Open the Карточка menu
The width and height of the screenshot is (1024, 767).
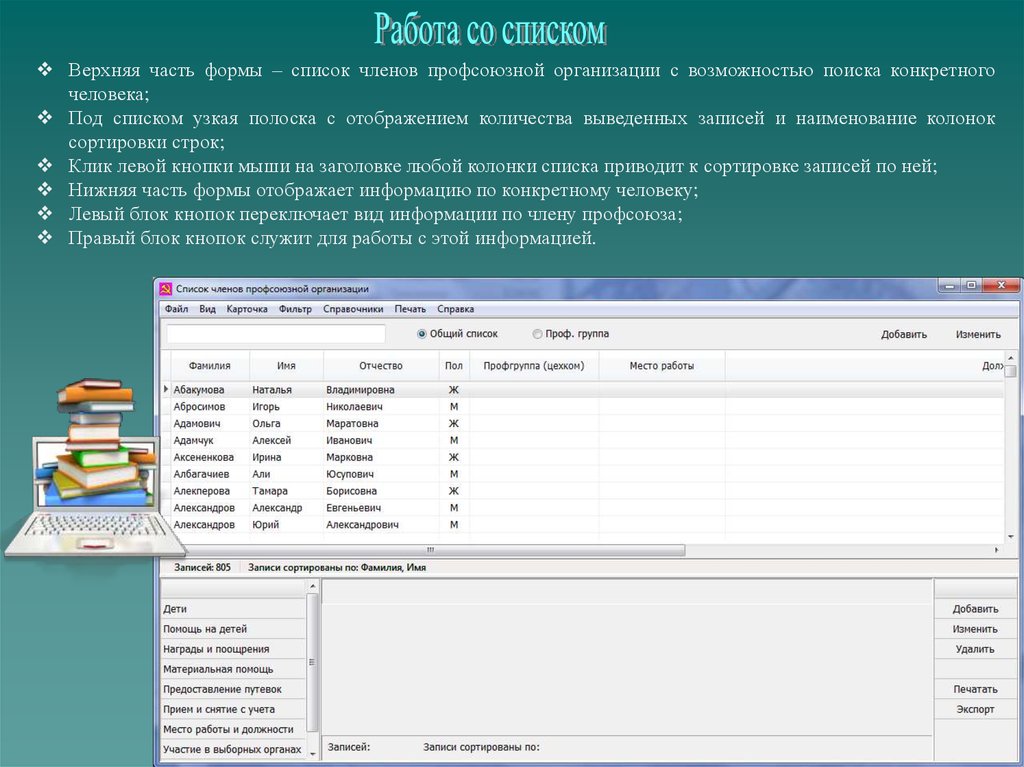pos(247,309)
